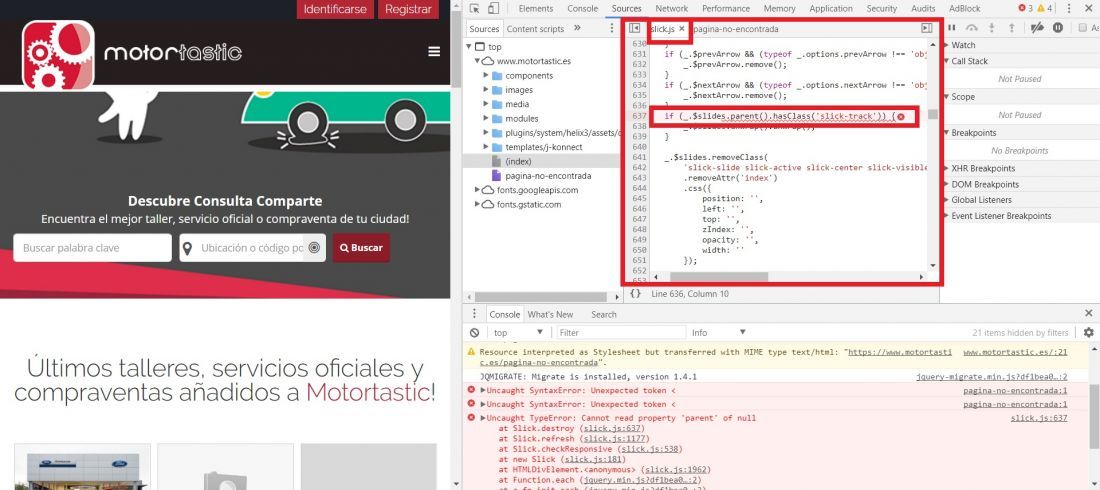Open pagina-no-encontrada file in navigator tree
This screenshot has height=490, width=1100.
pos(548,176)
